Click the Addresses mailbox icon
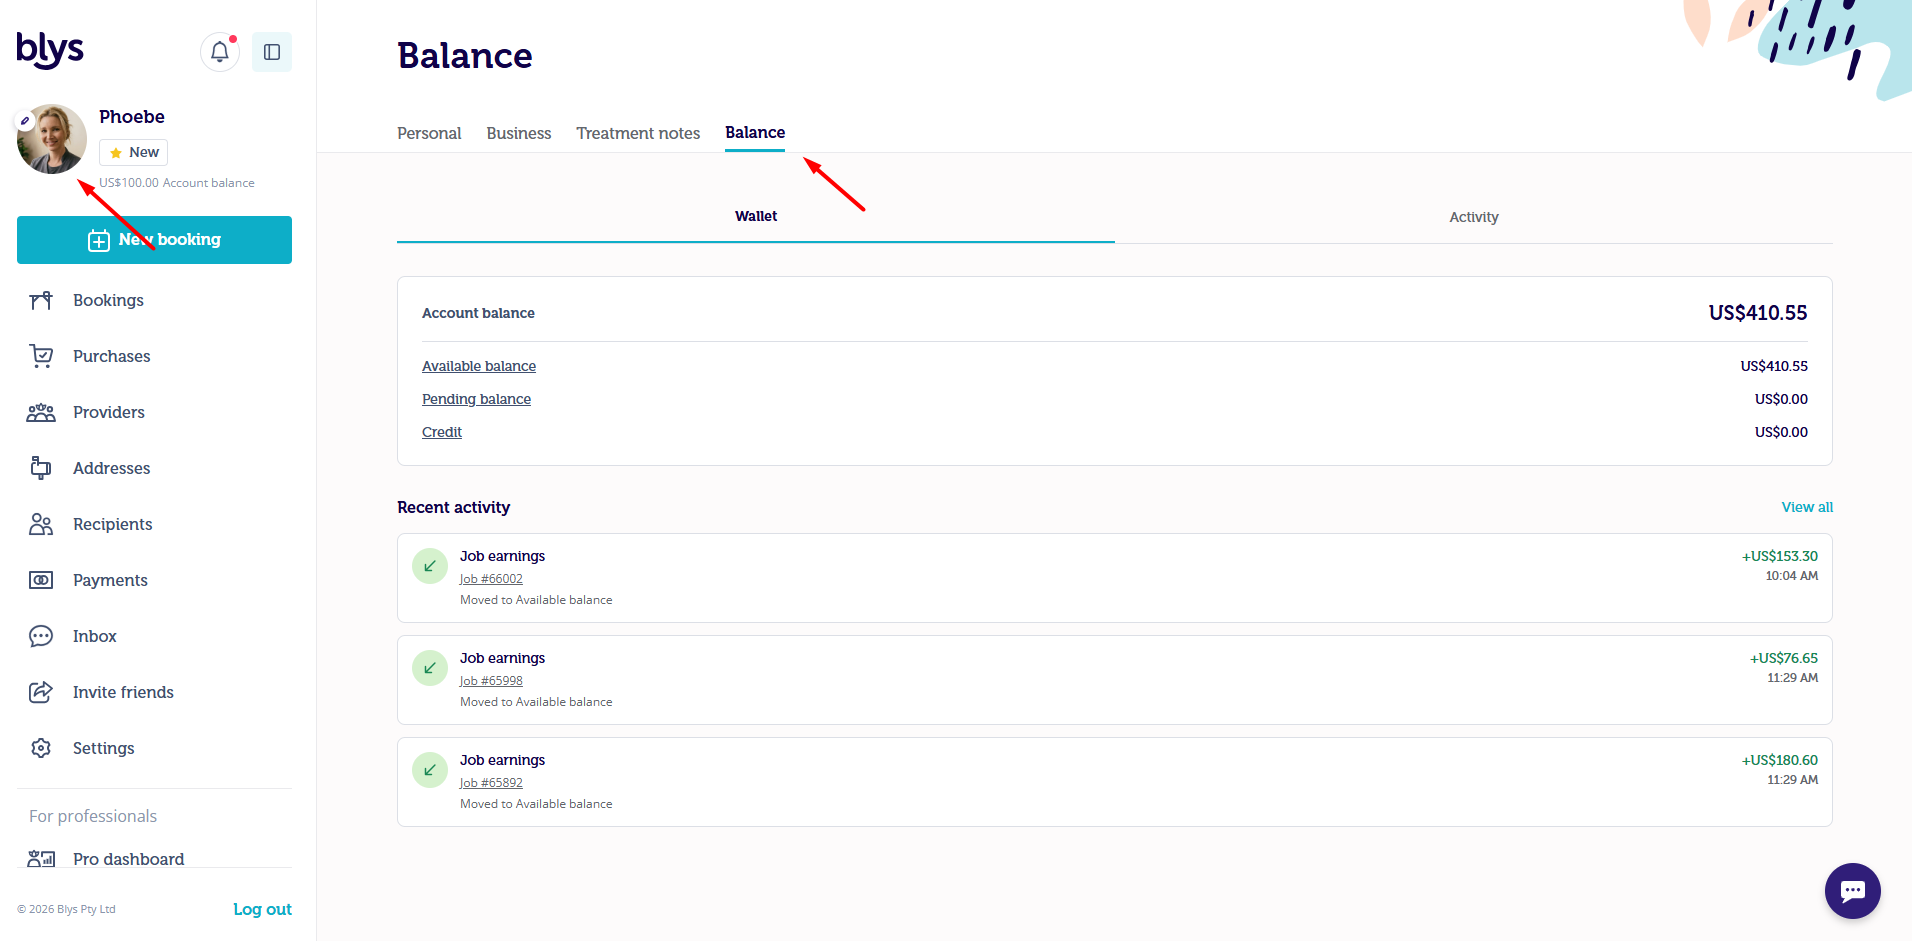1912x941 pixels. pos(41,468)
